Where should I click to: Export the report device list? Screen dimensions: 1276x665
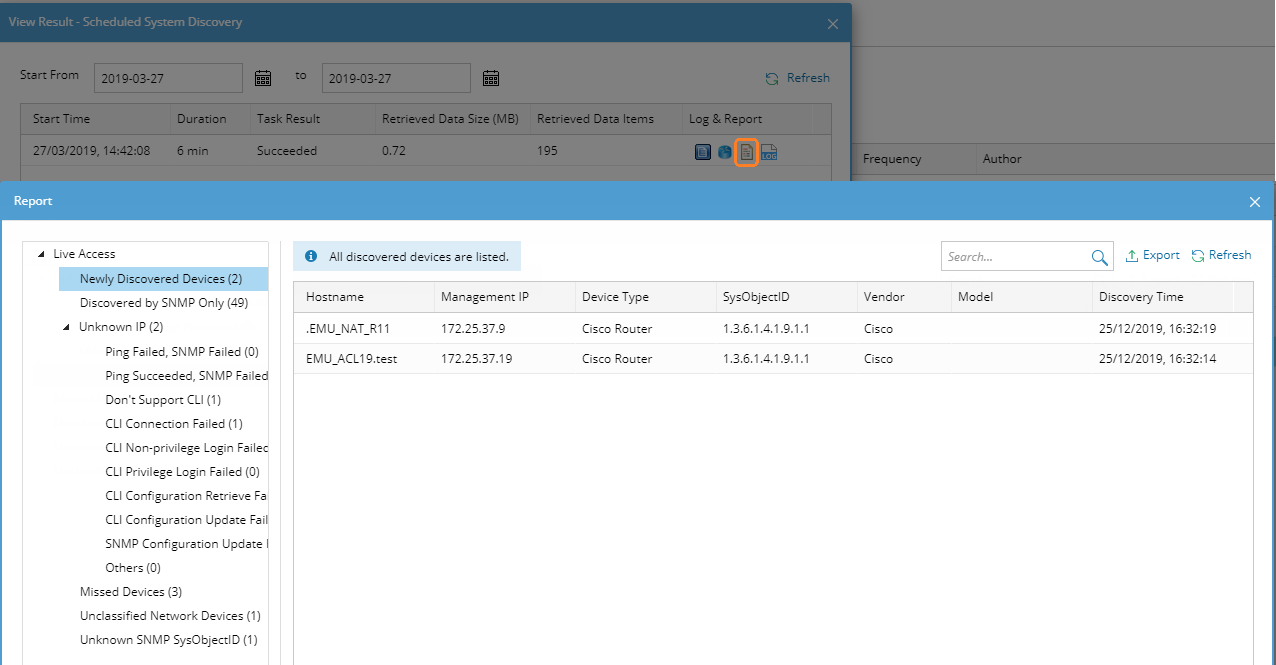point(1152,256)
